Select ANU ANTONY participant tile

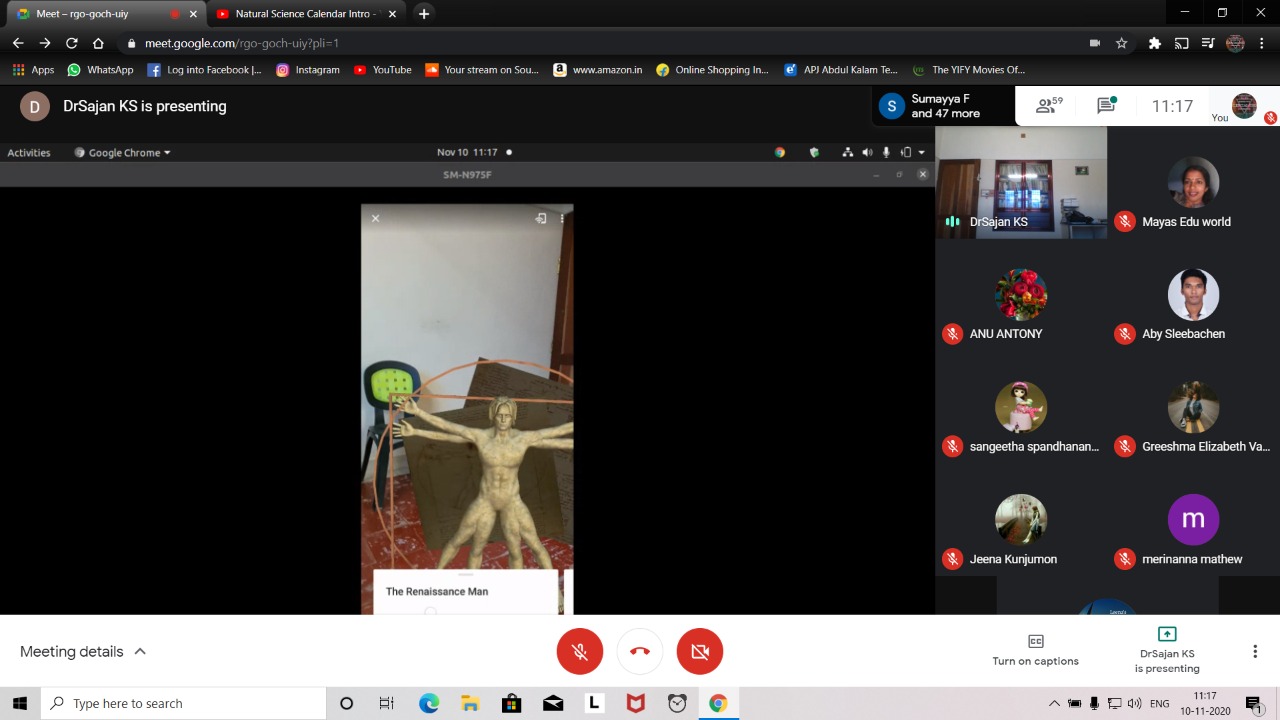click(1021, 295)
